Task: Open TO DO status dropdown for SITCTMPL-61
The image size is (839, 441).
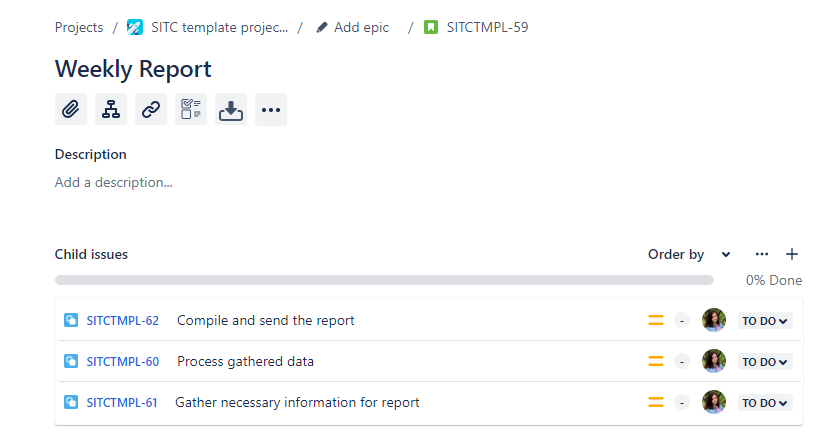Action: point(765,403)
